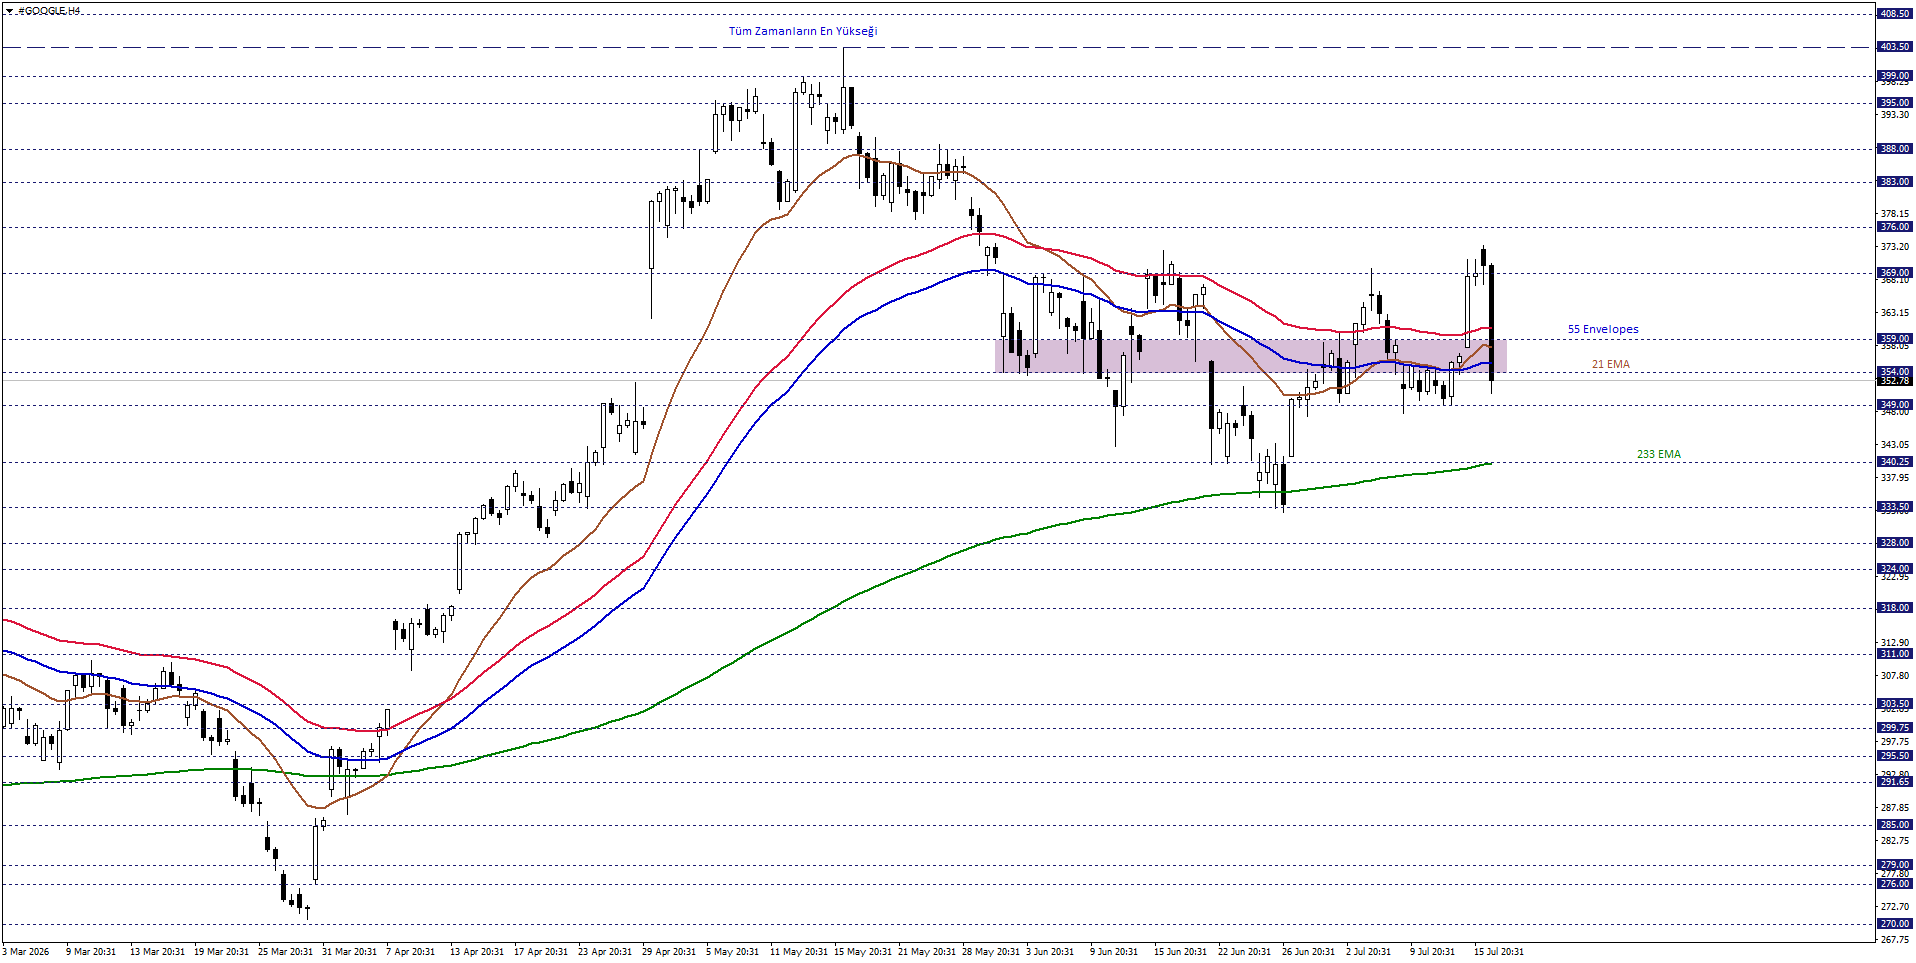Select the 'Tüm Zamanların En Yükseği' text label
The width and height of the screenshot is (1916, 963).
pos(803,31)
